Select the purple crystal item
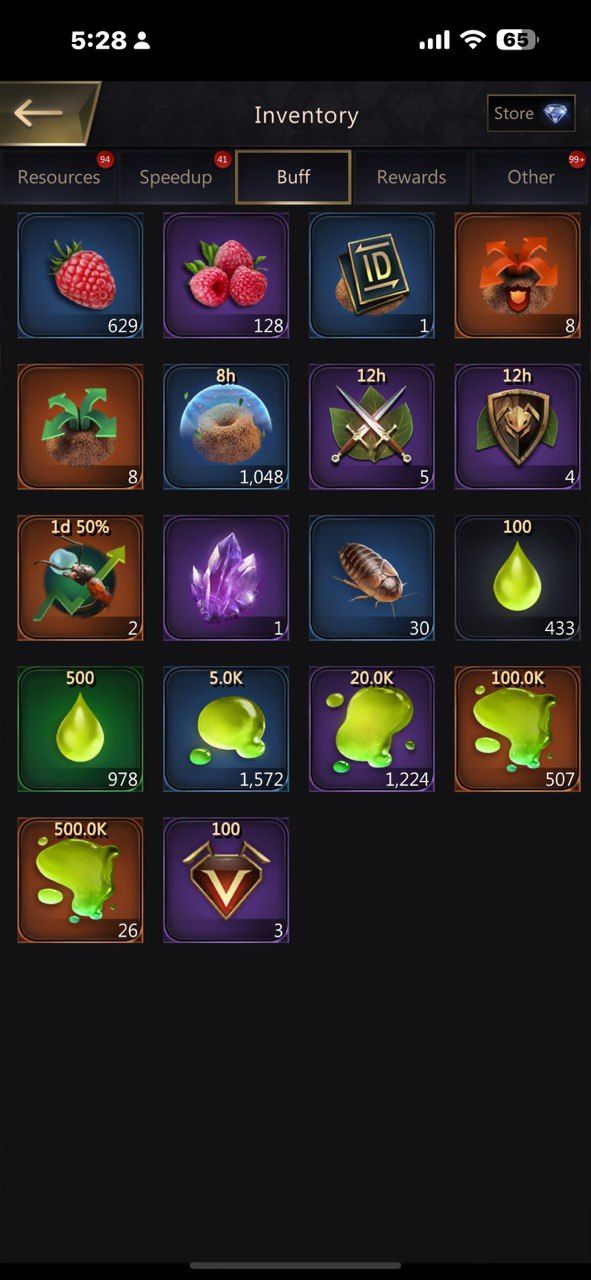The image size is (591, 1280). 226,578
